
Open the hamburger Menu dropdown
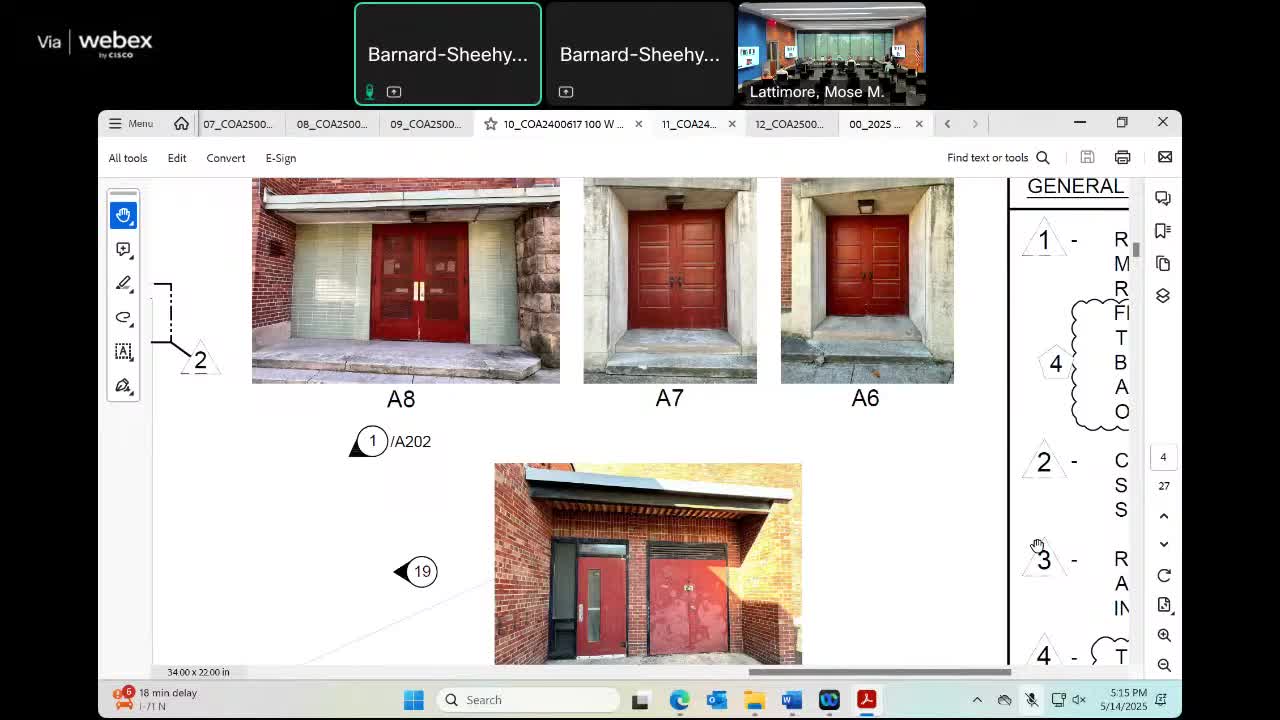click(x=130, y=124)
